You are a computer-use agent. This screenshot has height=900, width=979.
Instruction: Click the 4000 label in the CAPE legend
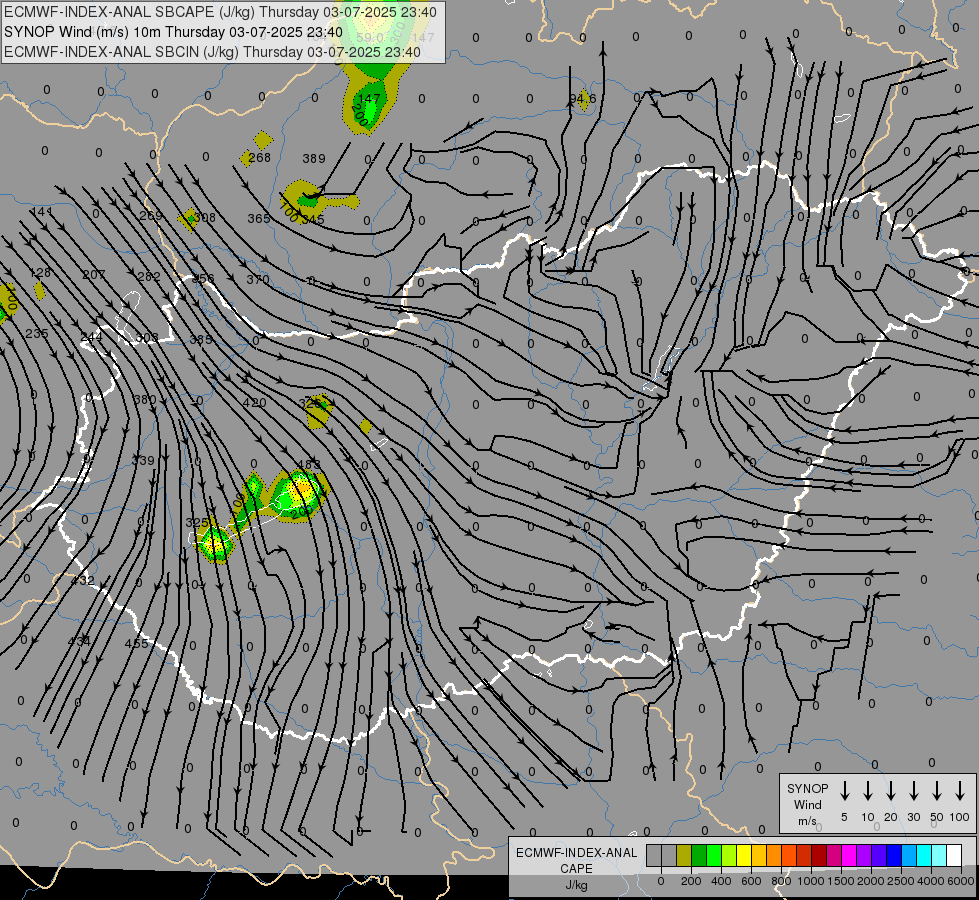(930, 881)
